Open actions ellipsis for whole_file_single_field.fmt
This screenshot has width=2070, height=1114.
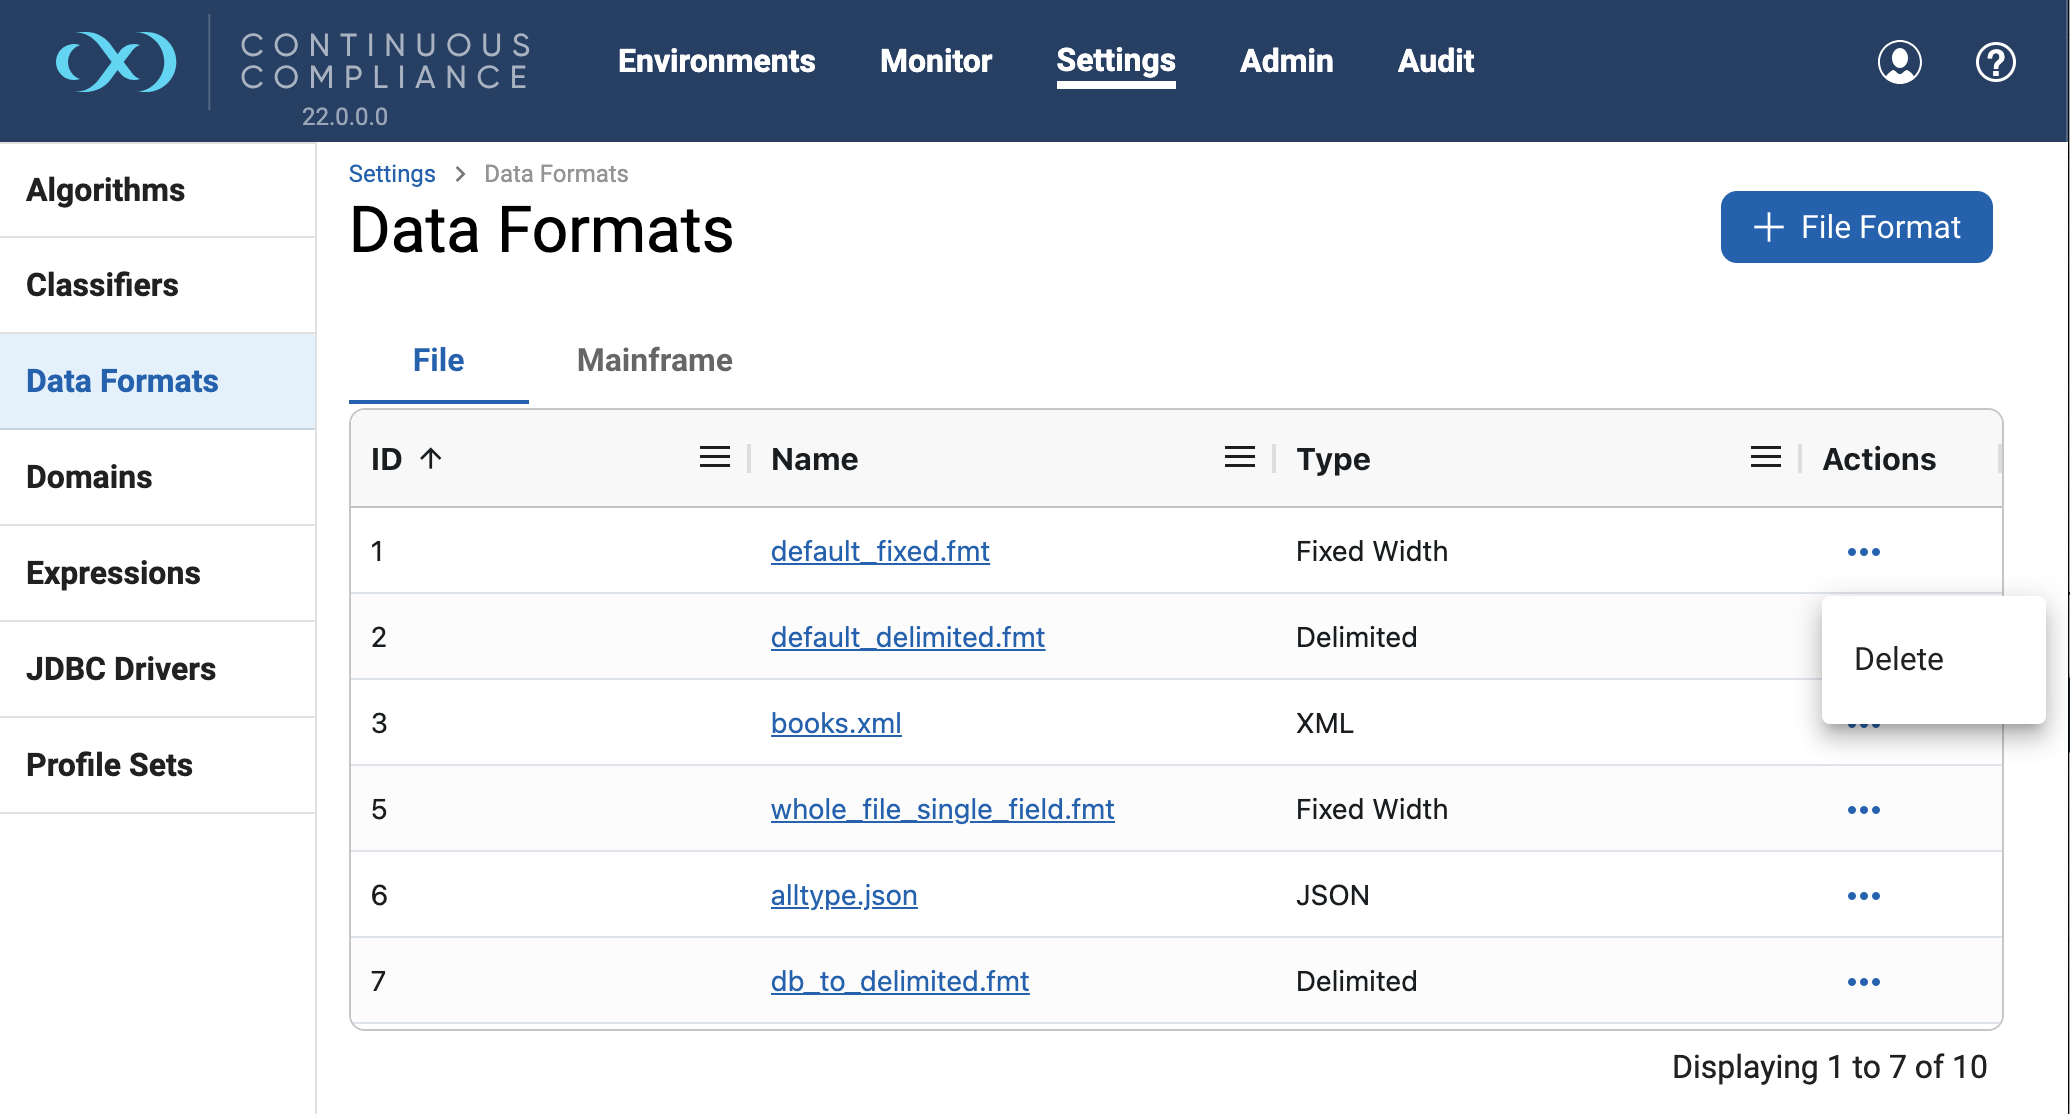[1863, 810]
